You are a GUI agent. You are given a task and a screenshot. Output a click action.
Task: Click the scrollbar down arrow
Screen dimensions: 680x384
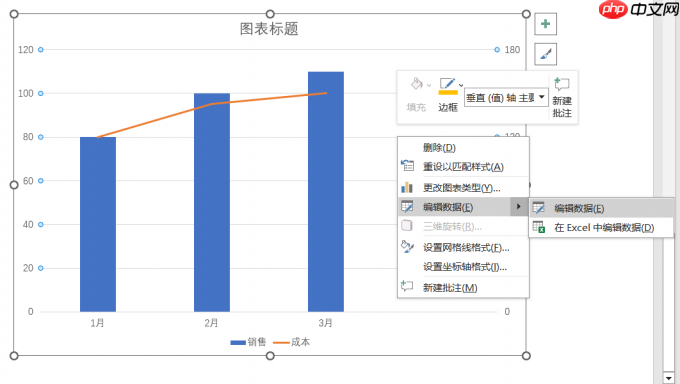coord(668,378)
